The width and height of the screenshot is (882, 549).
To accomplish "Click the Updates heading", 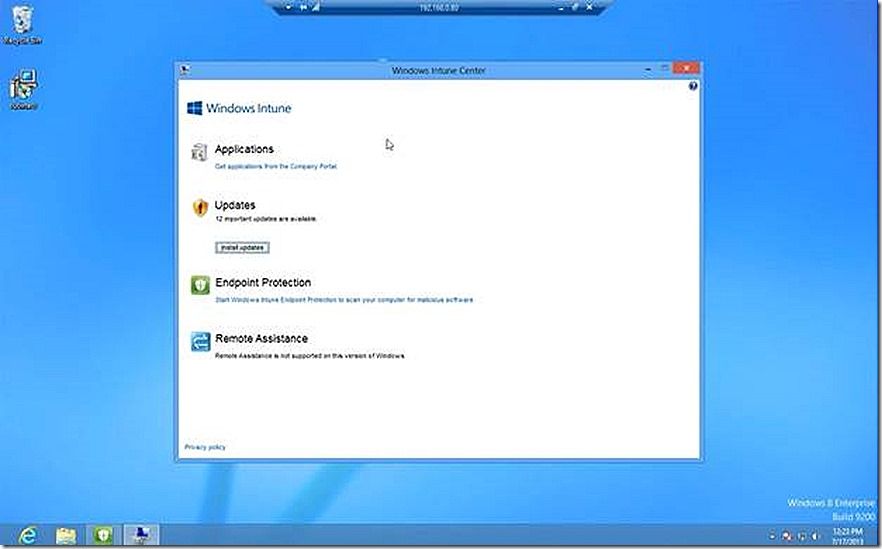I will (x=235, y=205).
